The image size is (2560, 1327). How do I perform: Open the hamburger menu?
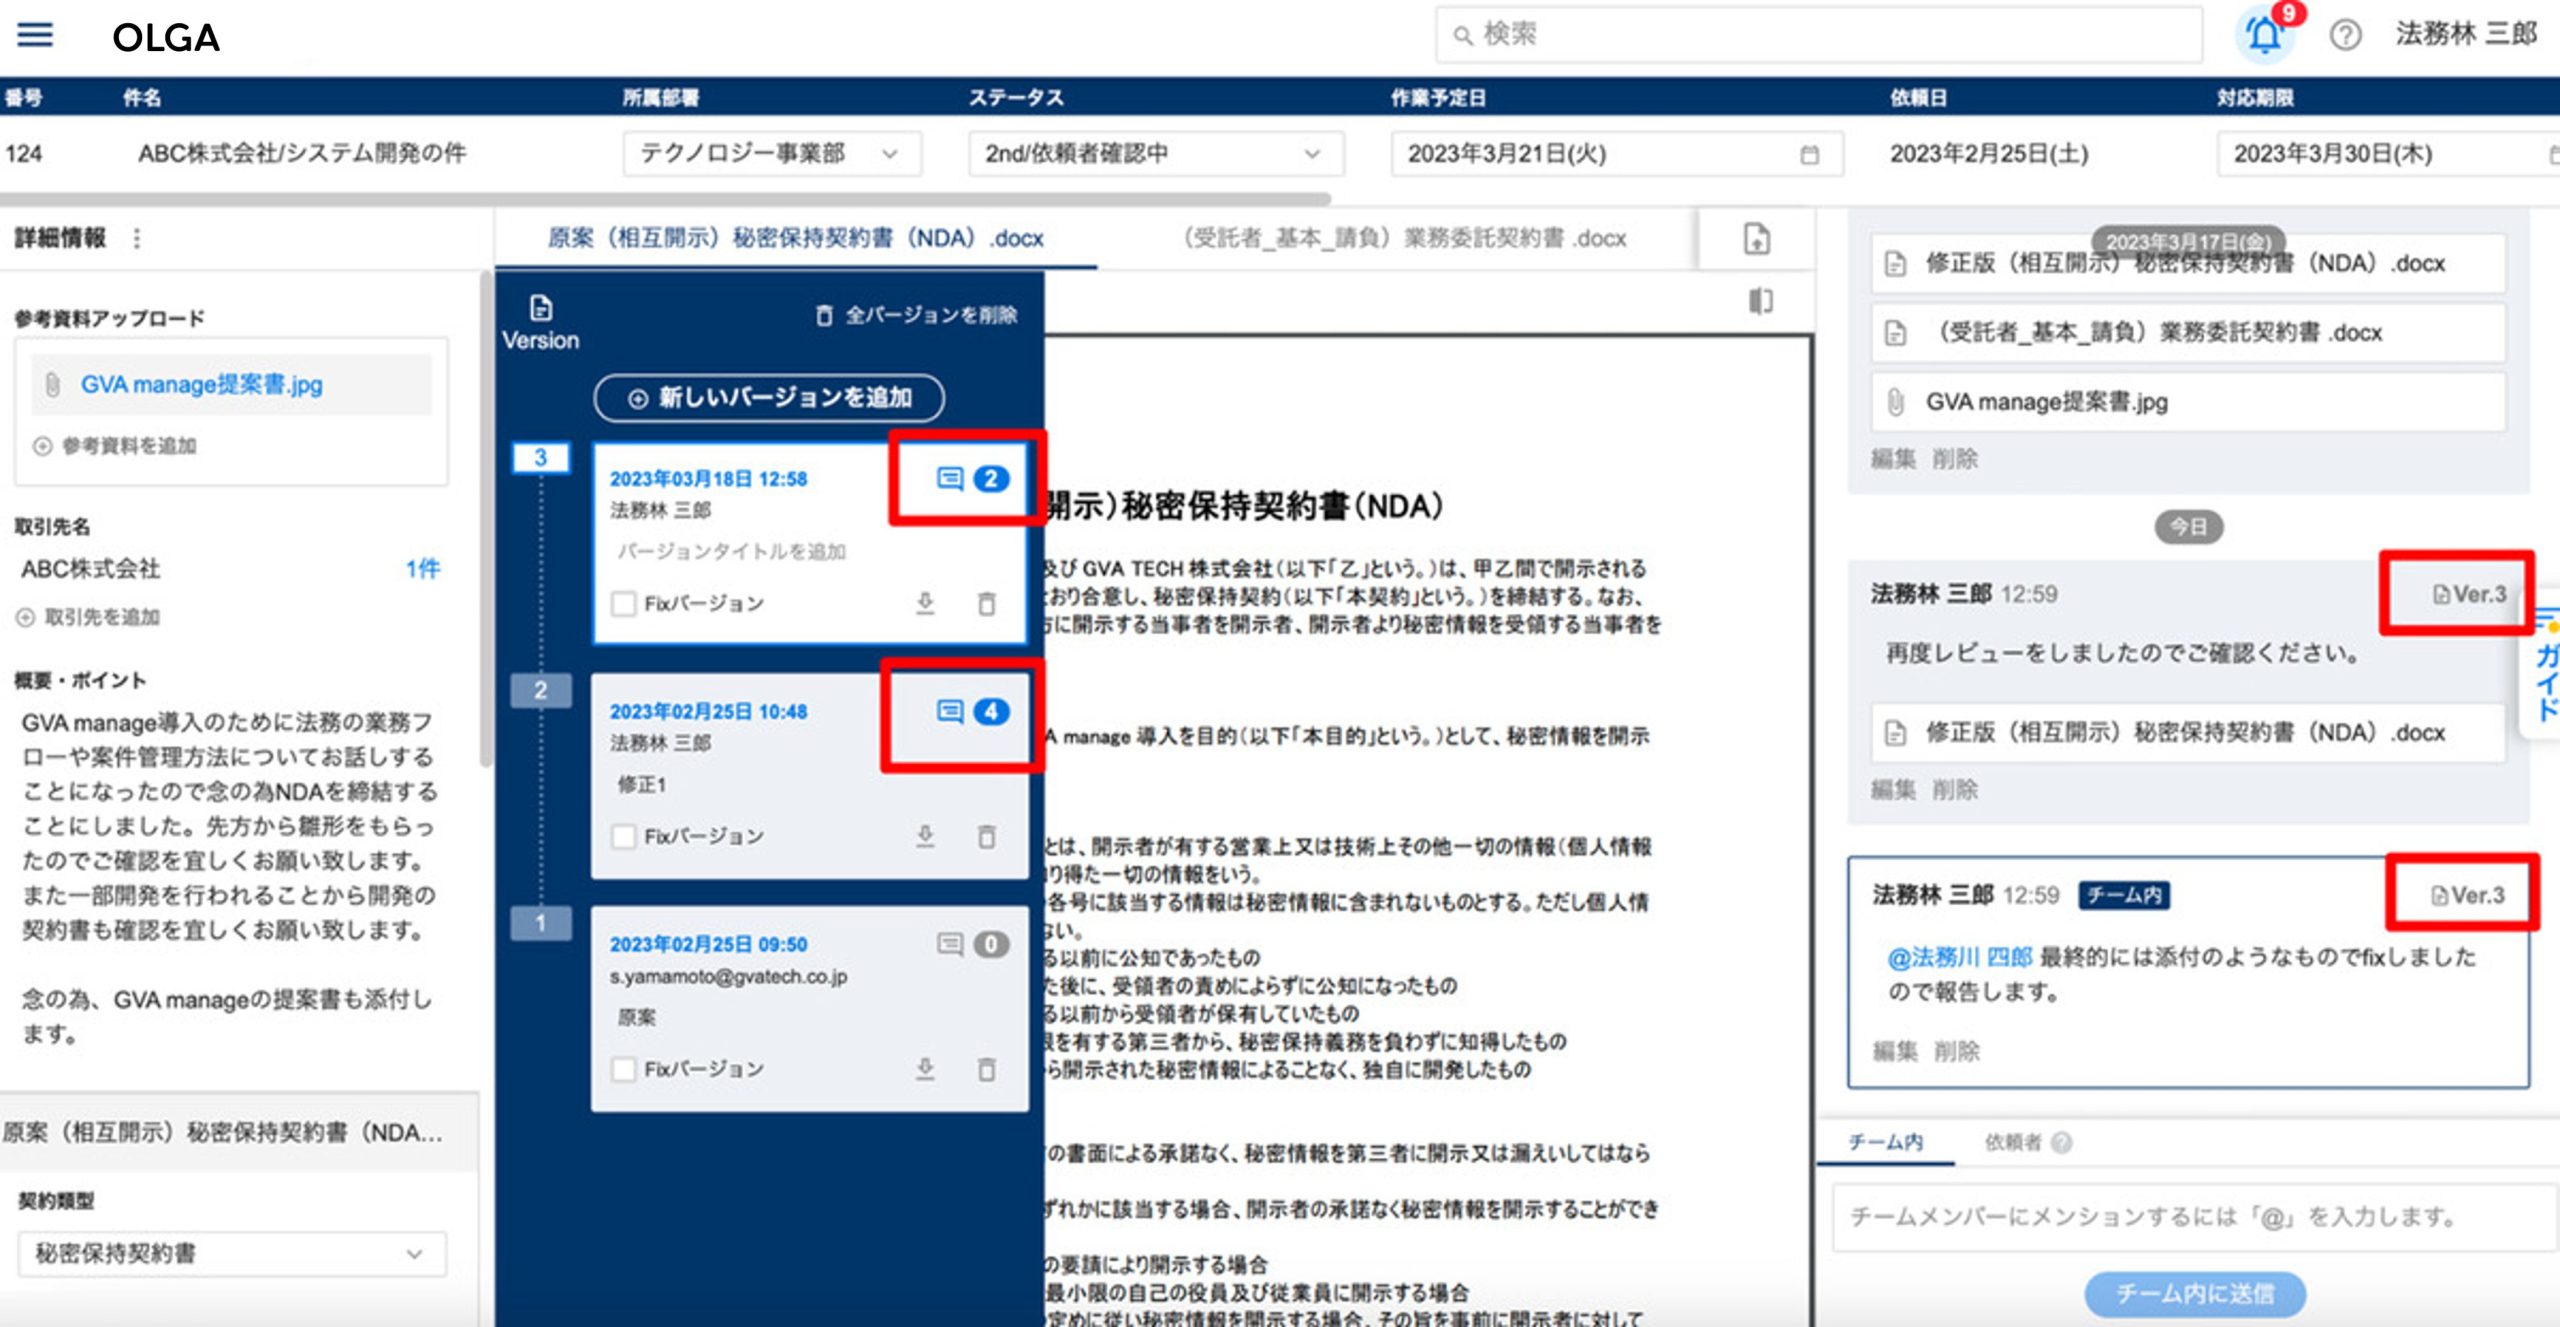coord(36,35)
